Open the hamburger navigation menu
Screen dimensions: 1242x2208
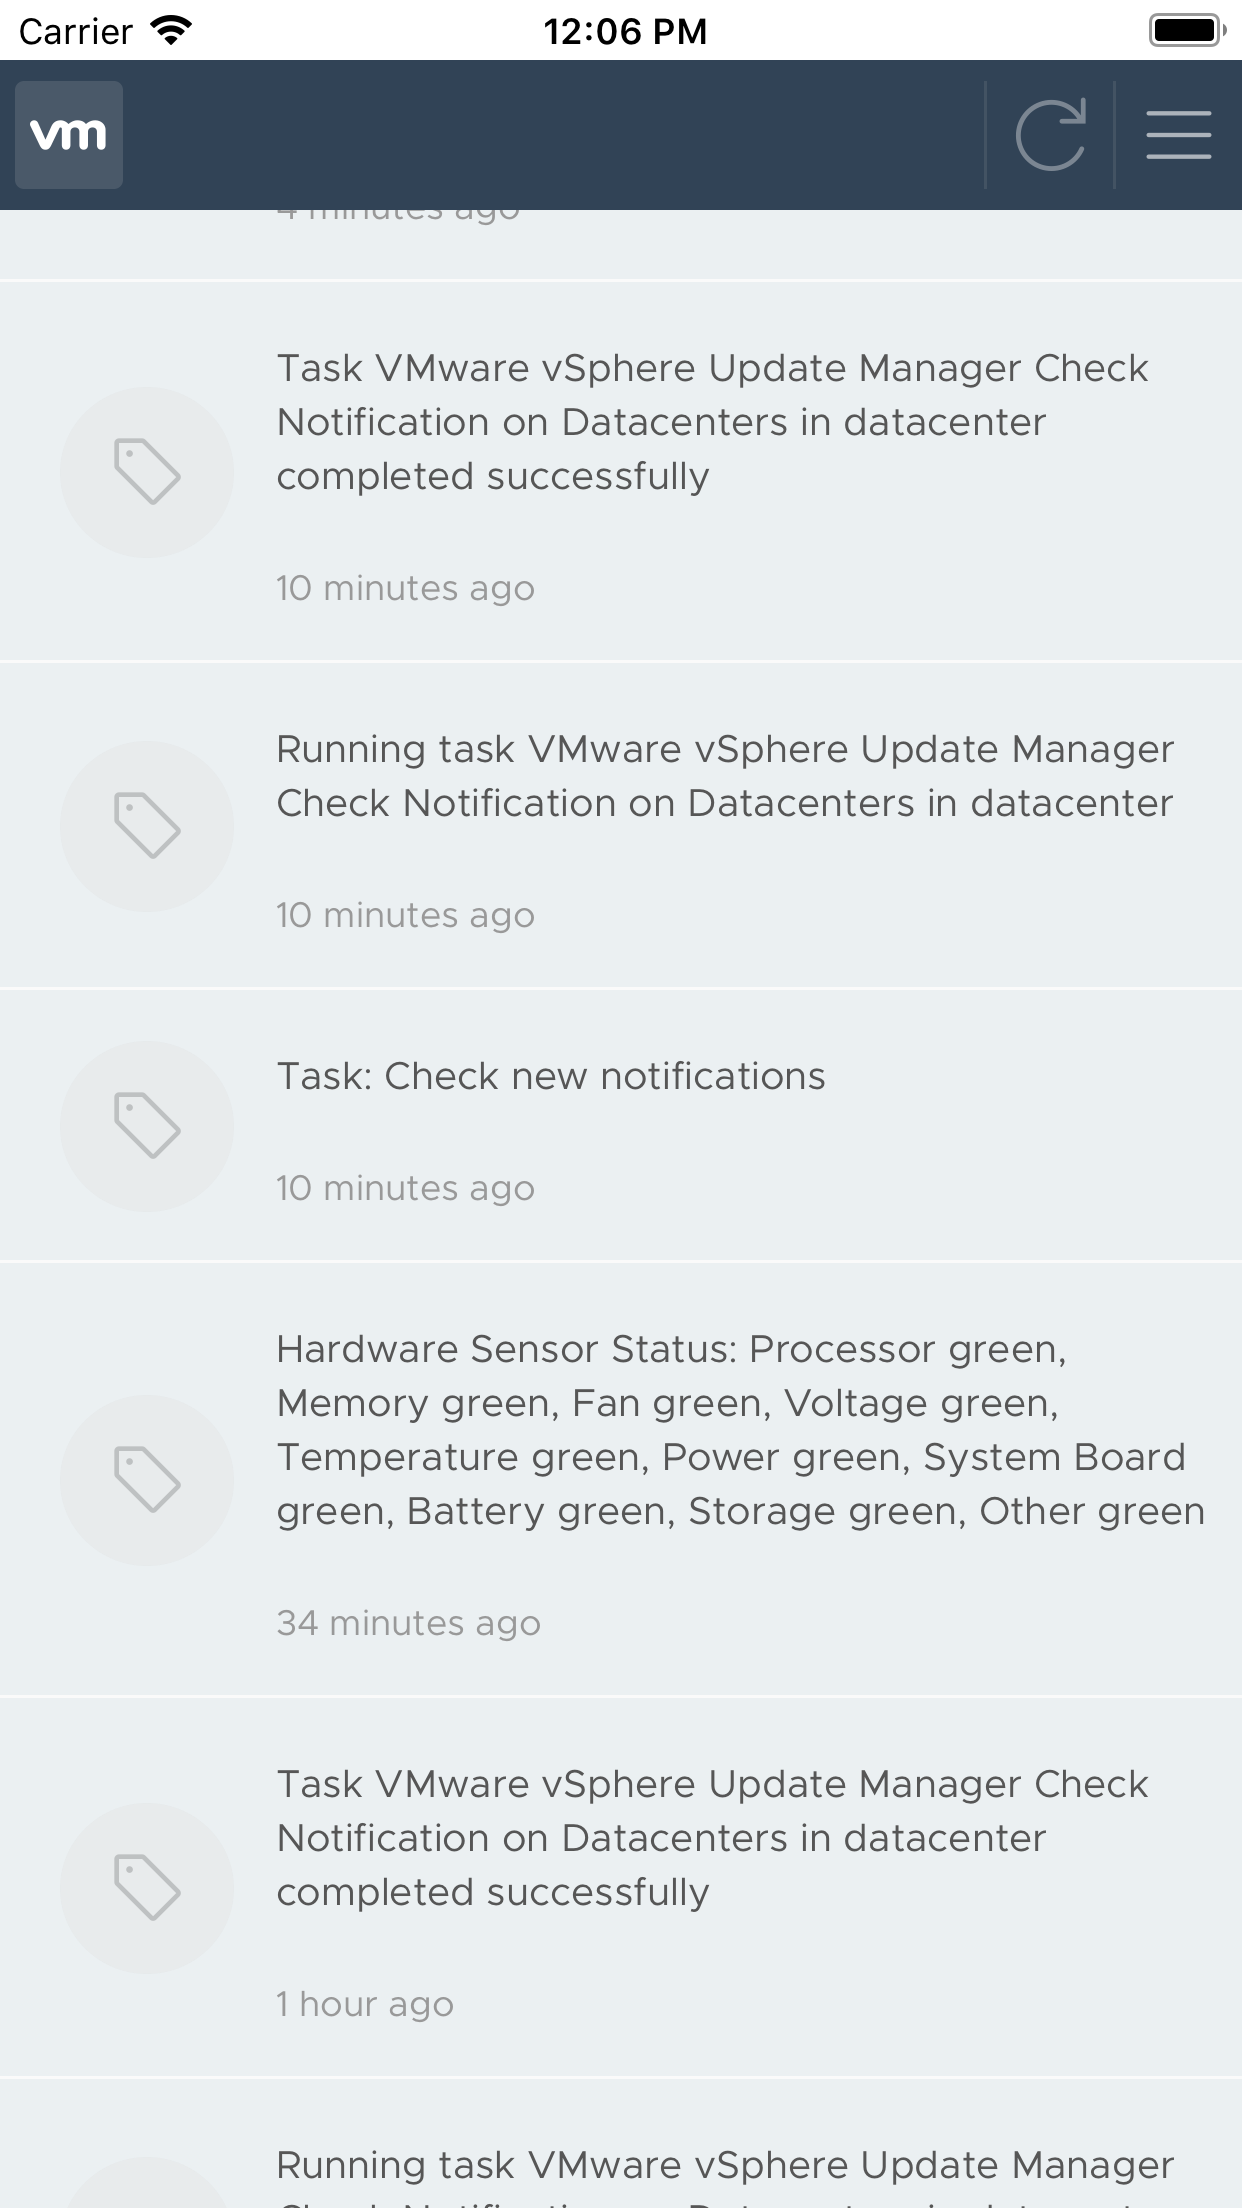click(1178, 135)
